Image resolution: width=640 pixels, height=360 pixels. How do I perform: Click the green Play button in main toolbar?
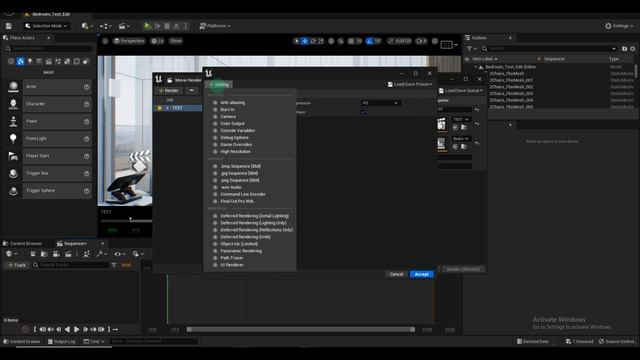[147, 26]
